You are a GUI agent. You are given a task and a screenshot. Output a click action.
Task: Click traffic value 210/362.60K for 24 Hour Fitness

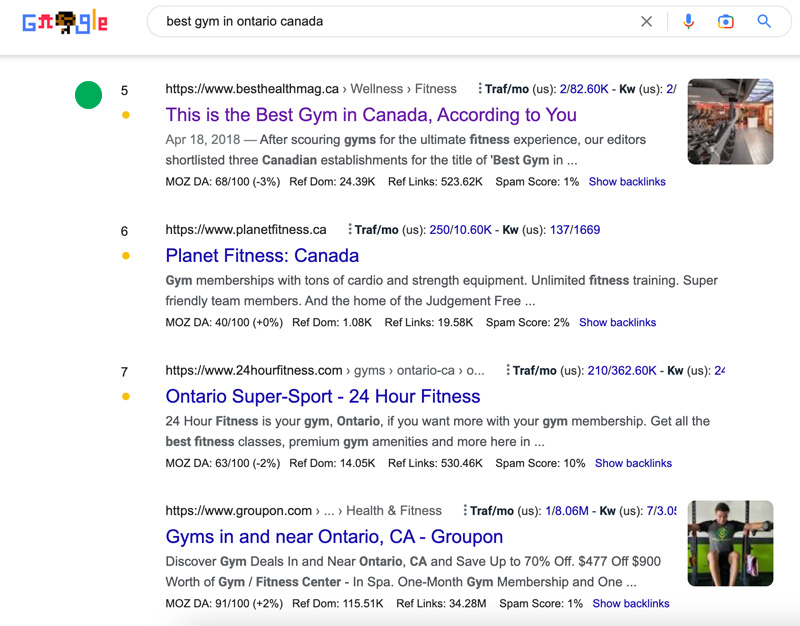[x=622, y=370]
